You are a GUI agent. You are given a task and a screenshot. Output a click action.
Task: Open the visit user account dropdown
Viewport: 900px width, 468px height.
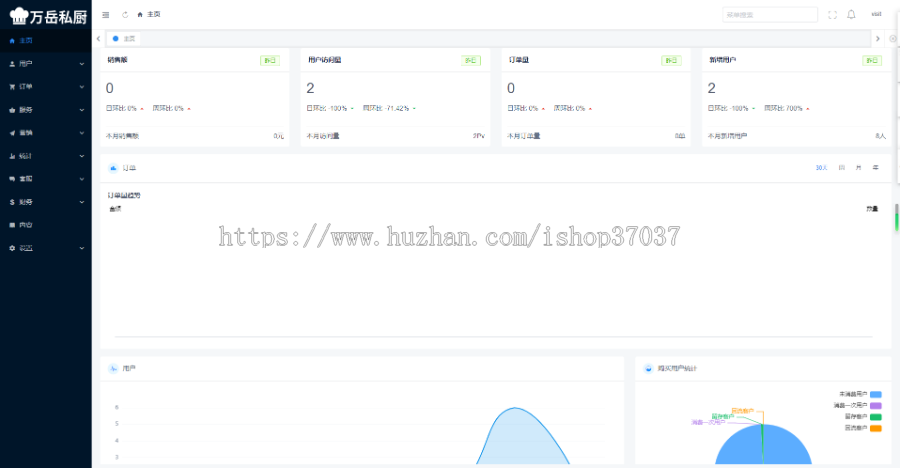(876, 14)
